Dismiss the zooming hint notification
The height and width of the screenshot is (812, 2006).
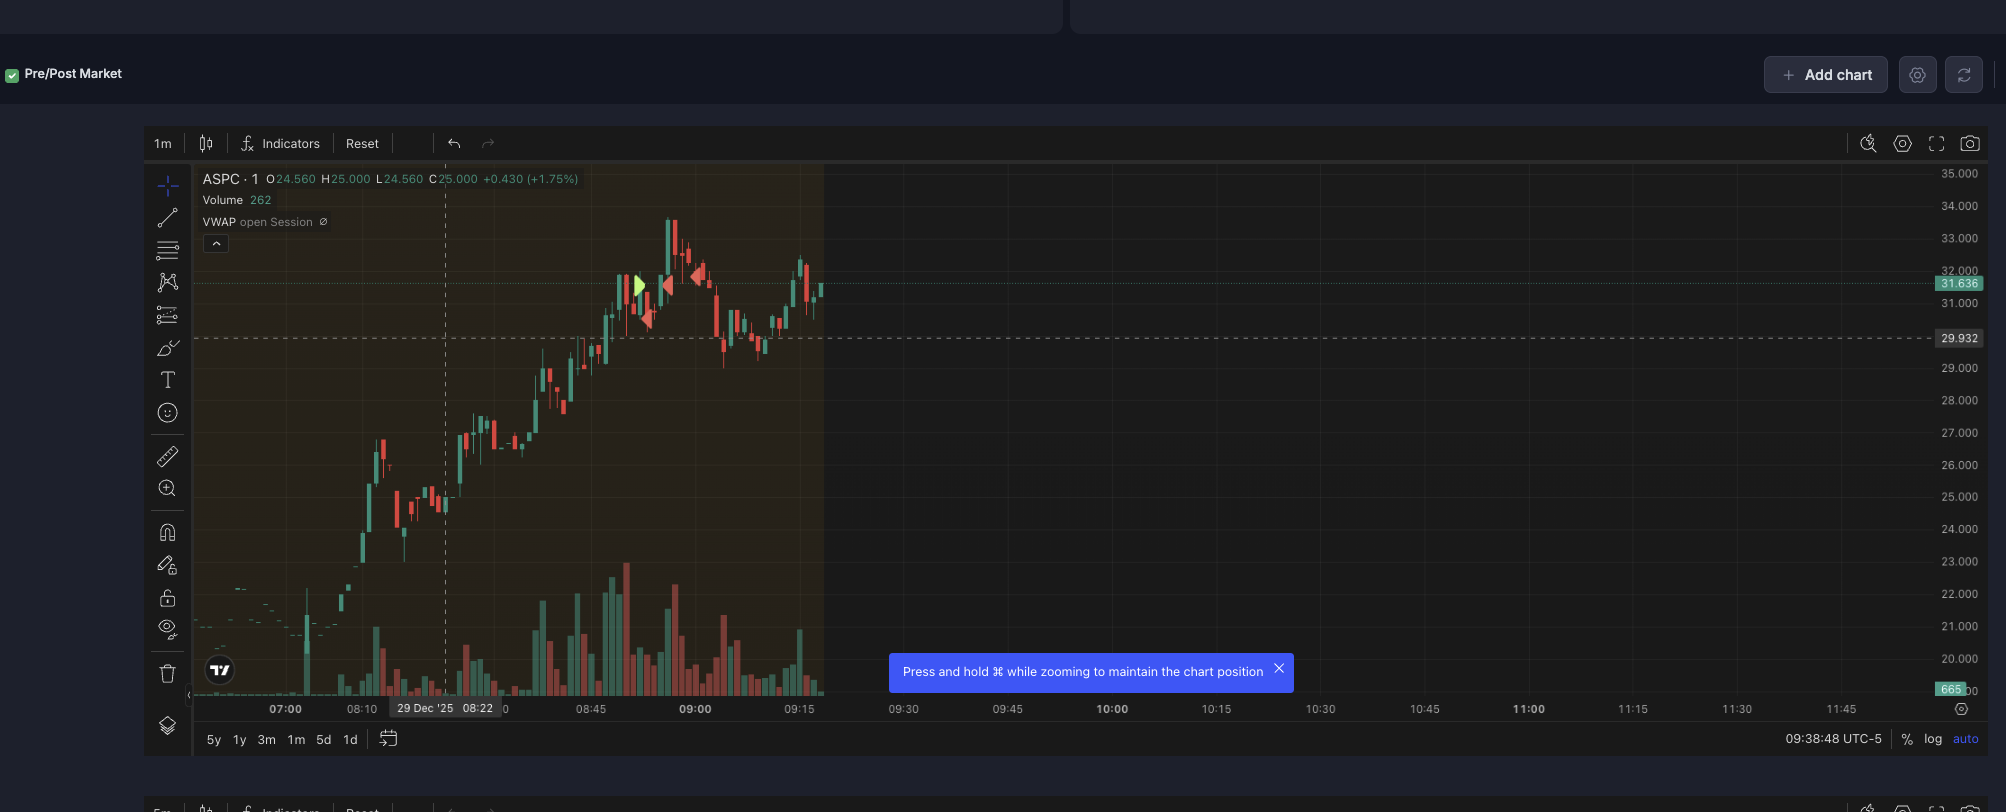point(1278,669)
